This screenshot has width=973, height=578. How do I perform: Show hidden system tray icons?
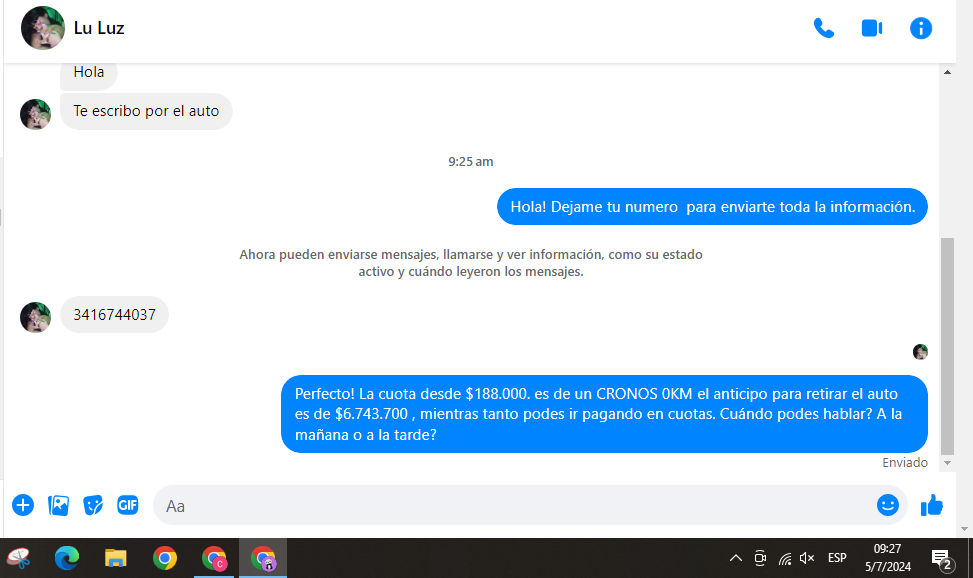(735, 558)
